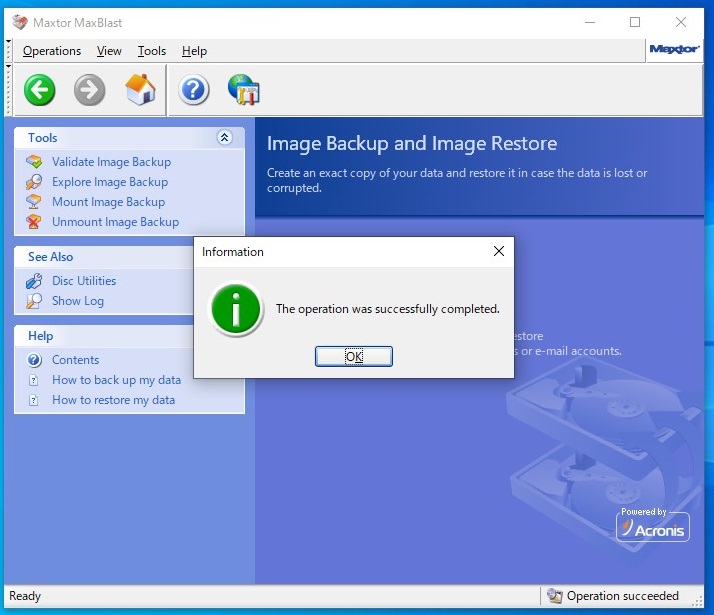Select Explore Image Backup link
This screenshot has height=615, width=714.
click(x=110, y=182)
